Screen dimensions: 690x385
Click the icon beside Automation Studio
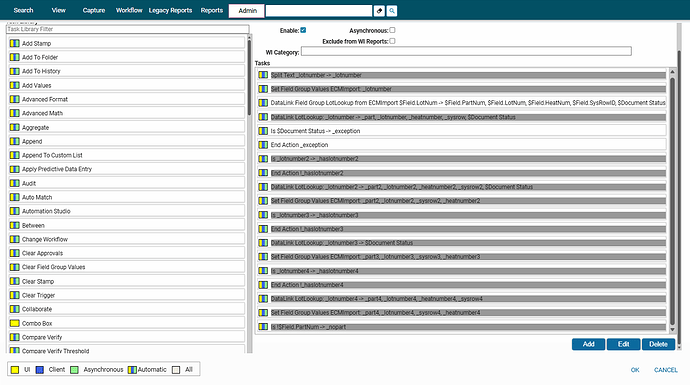[15, 211]
